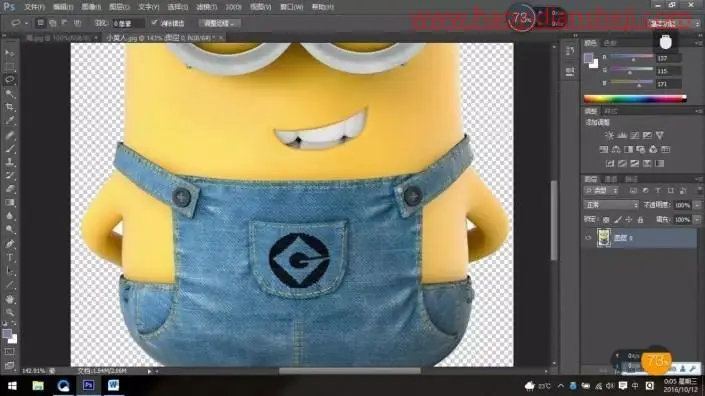Select the Gradient tool
The width and height of the screenshot is (705, 396).
point(9,202)
